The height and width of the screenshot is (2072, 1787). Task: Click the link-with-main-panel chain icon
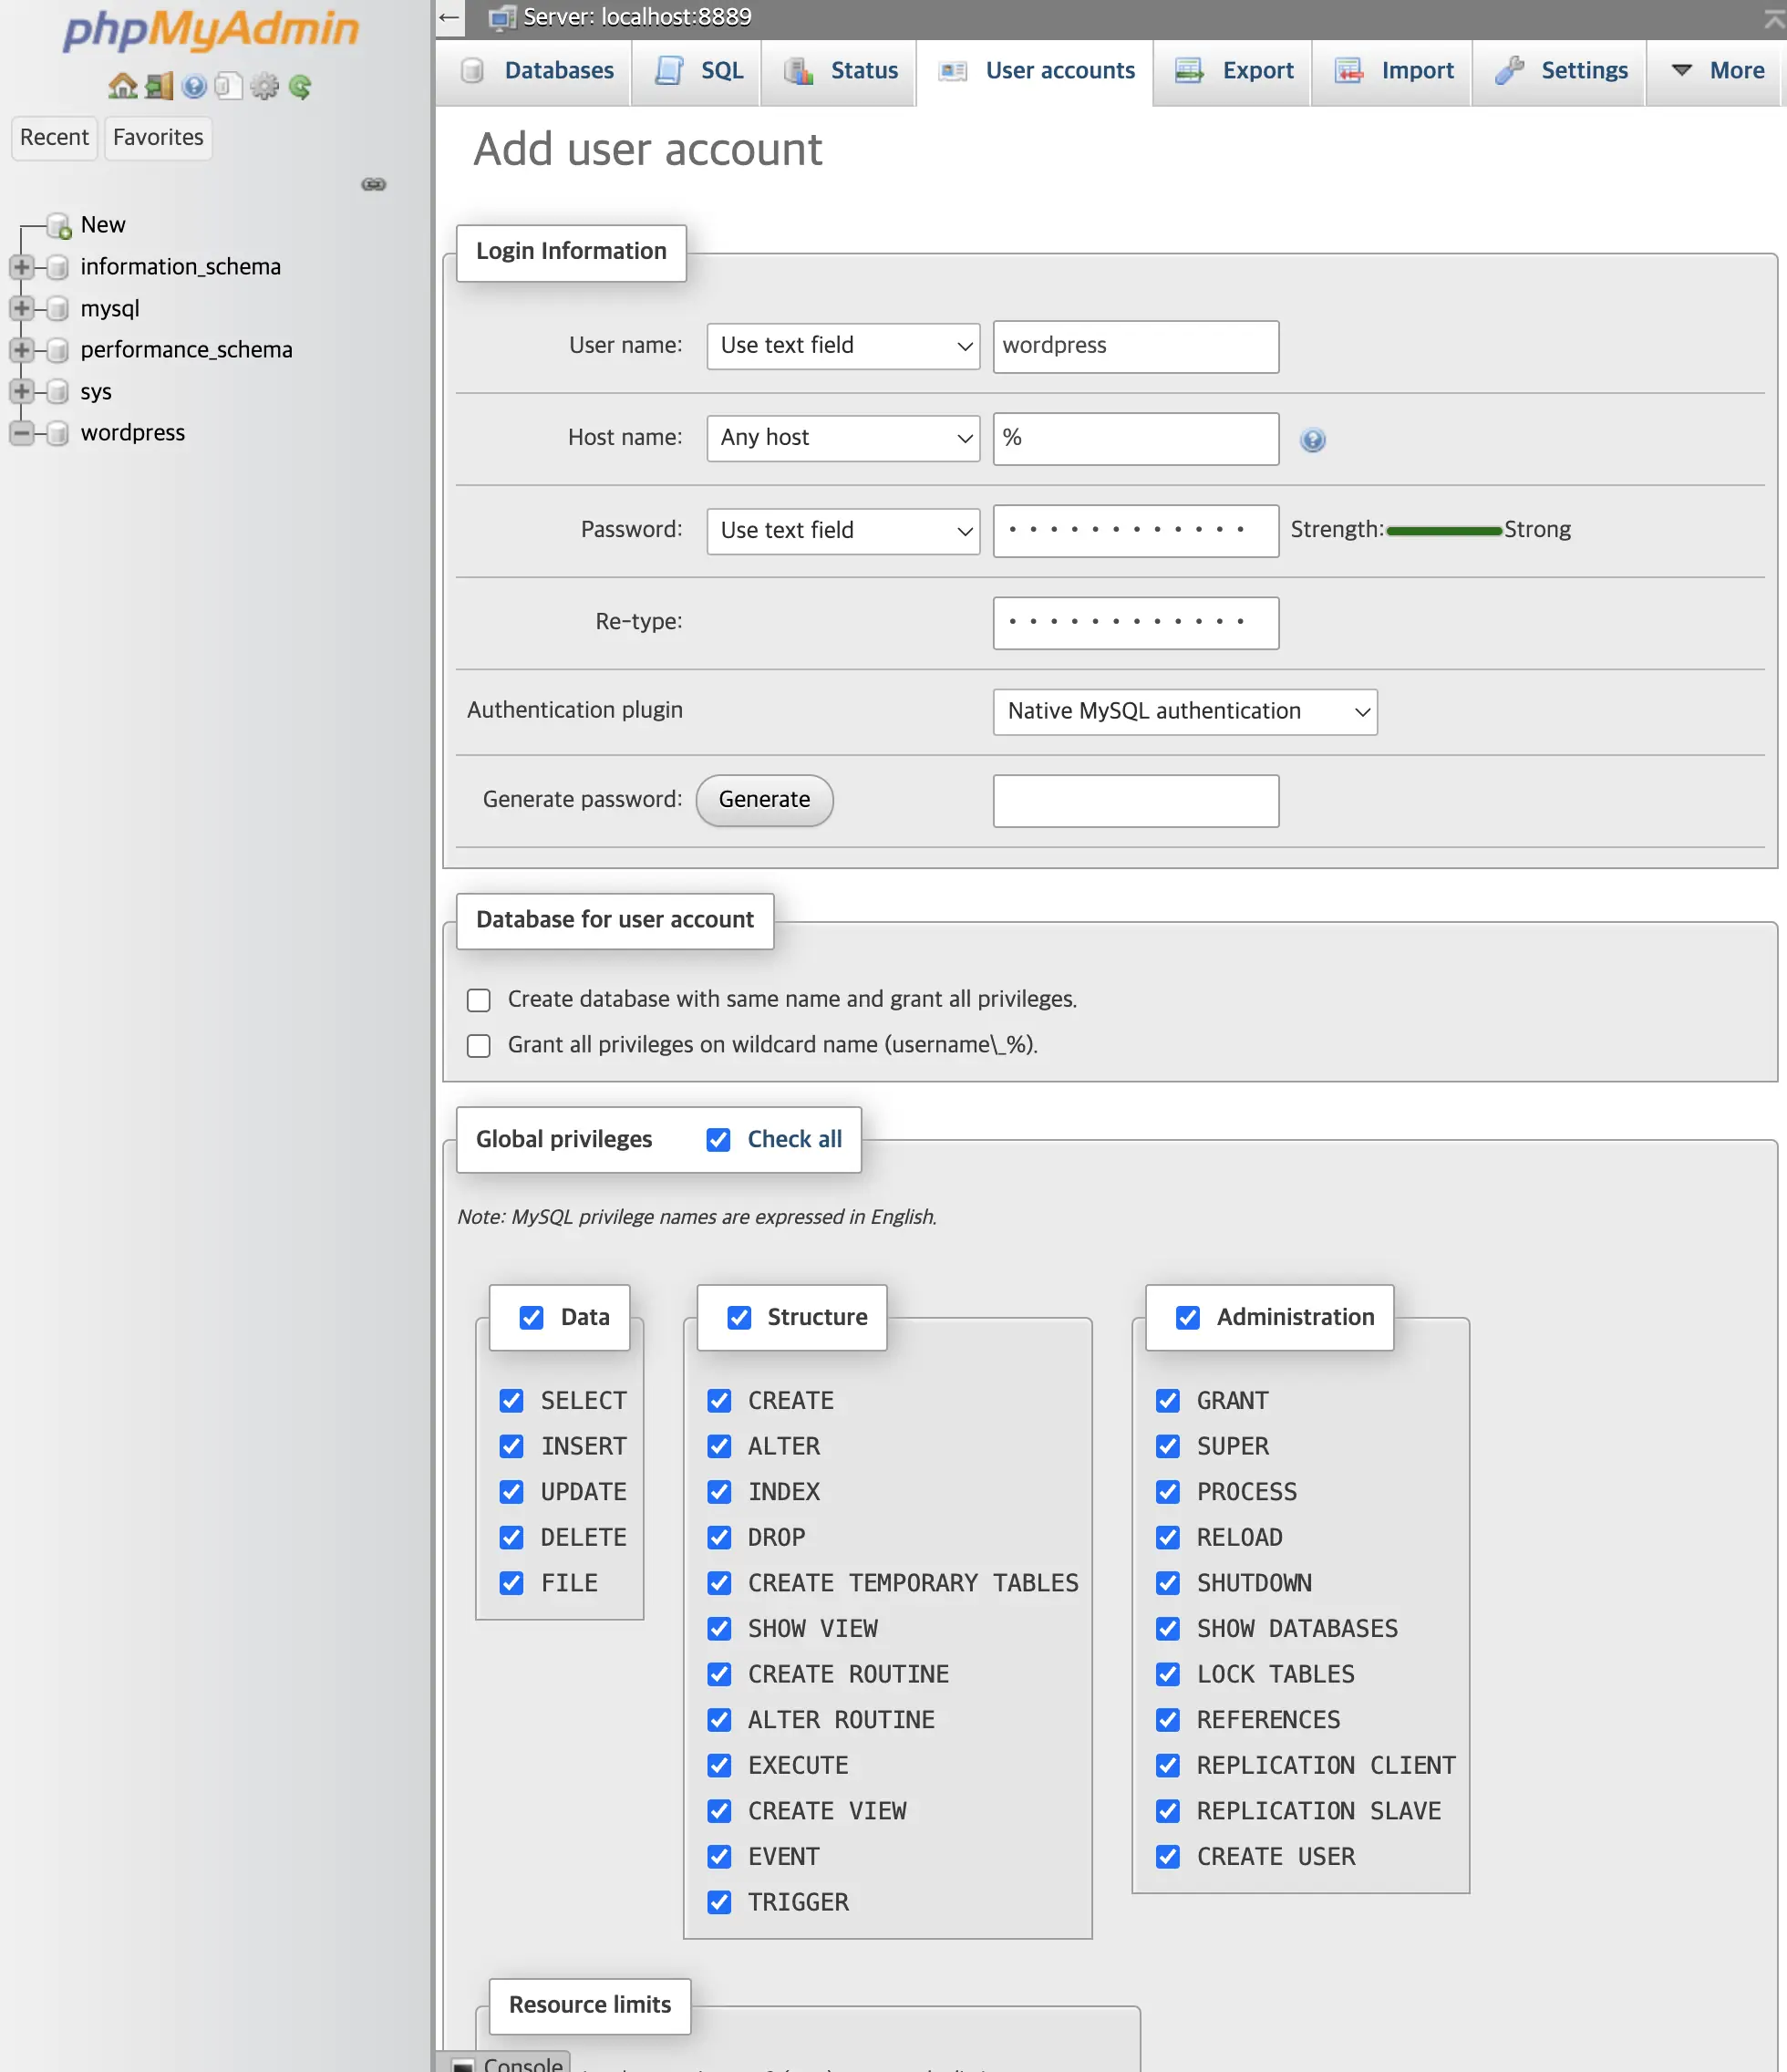click(x=373, y=184)
